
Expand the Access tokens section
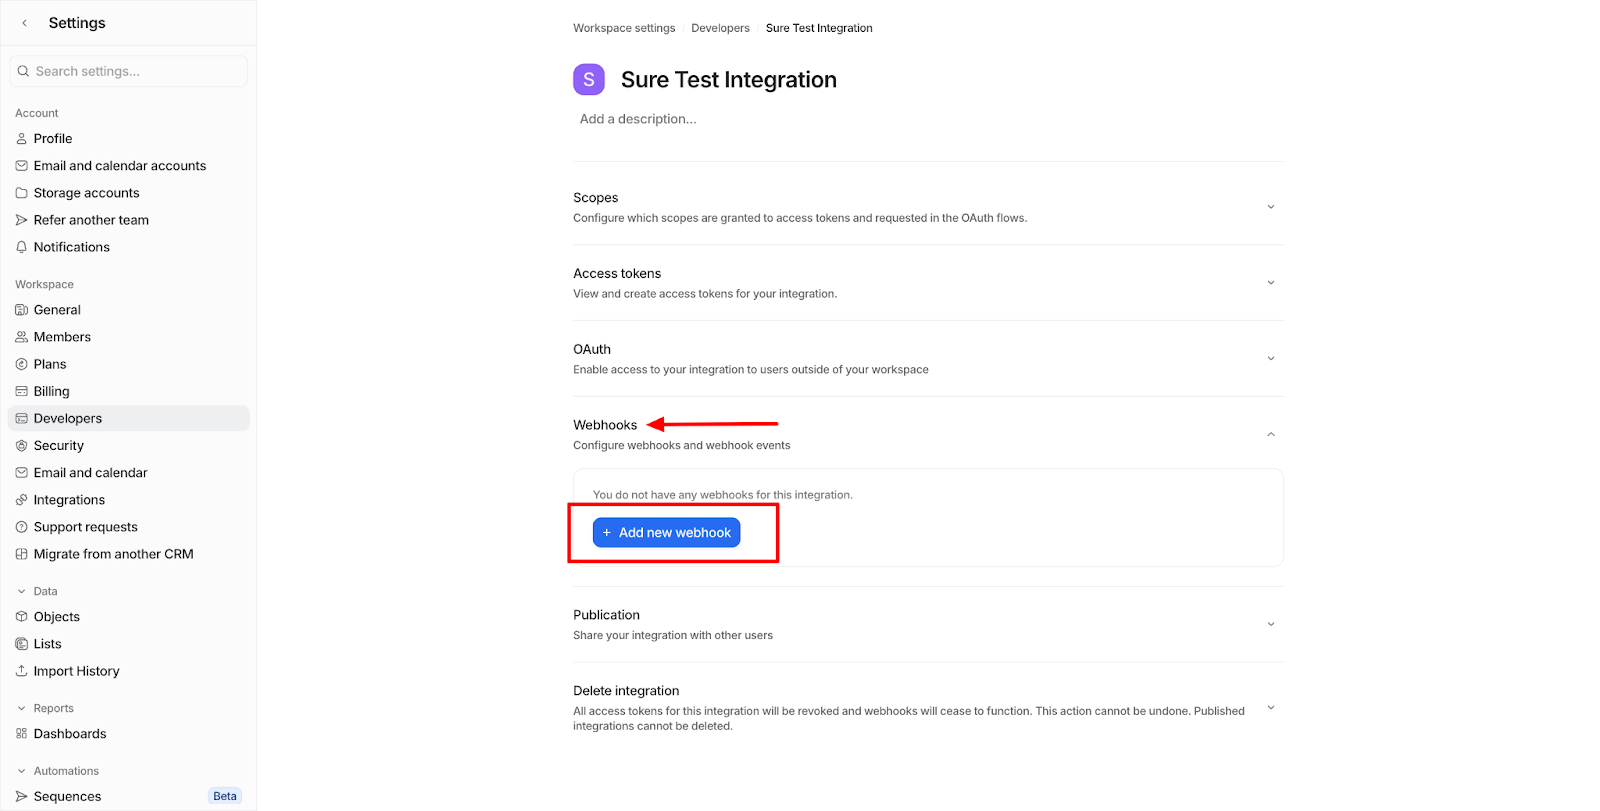point(928,283)
